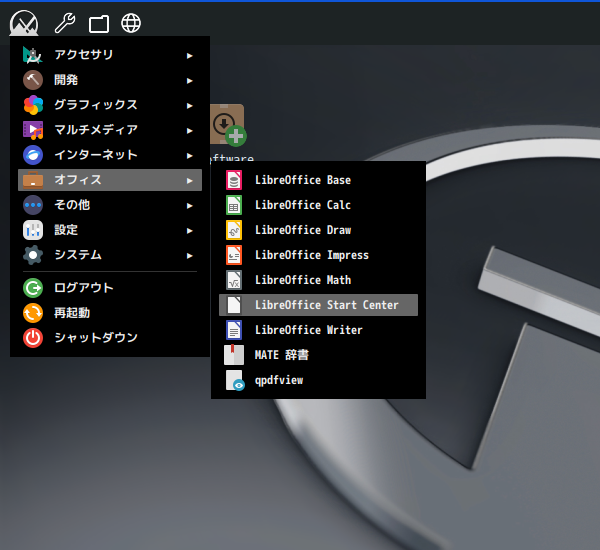
Task: Click the red シャットダウン power icon
Action: pos(33,338)
